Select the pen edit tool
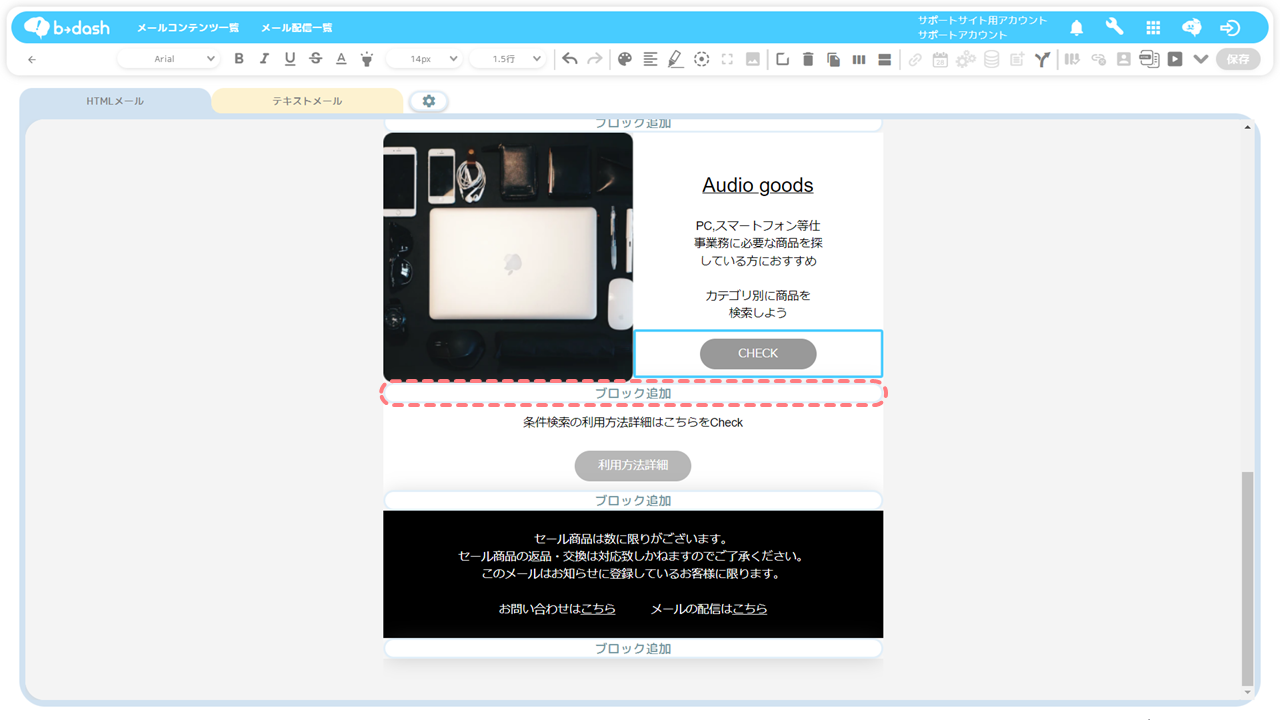 coord(676,59)
